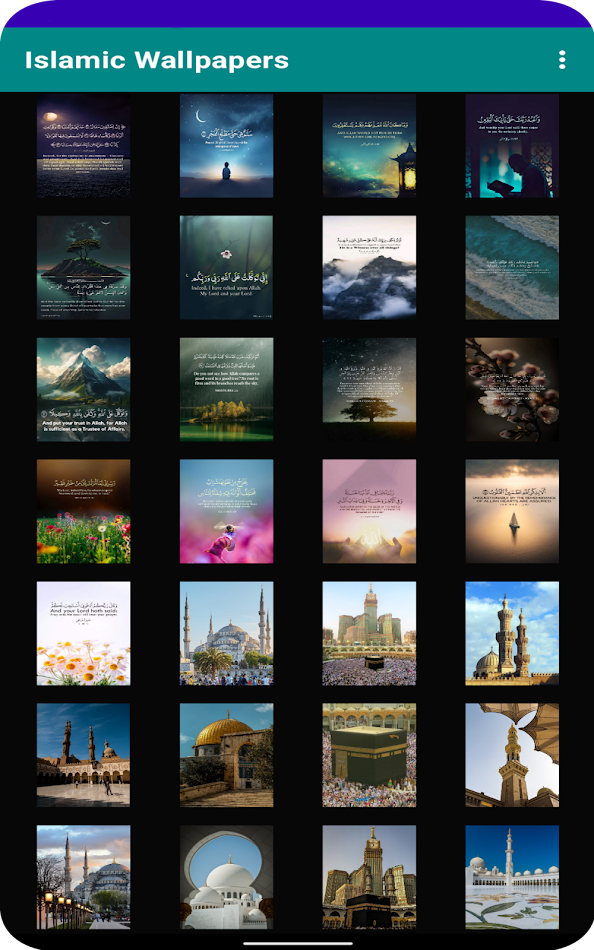Open the colorful wildflower field wallpaper
The image size is (594, 950).
tap(84, 511)
